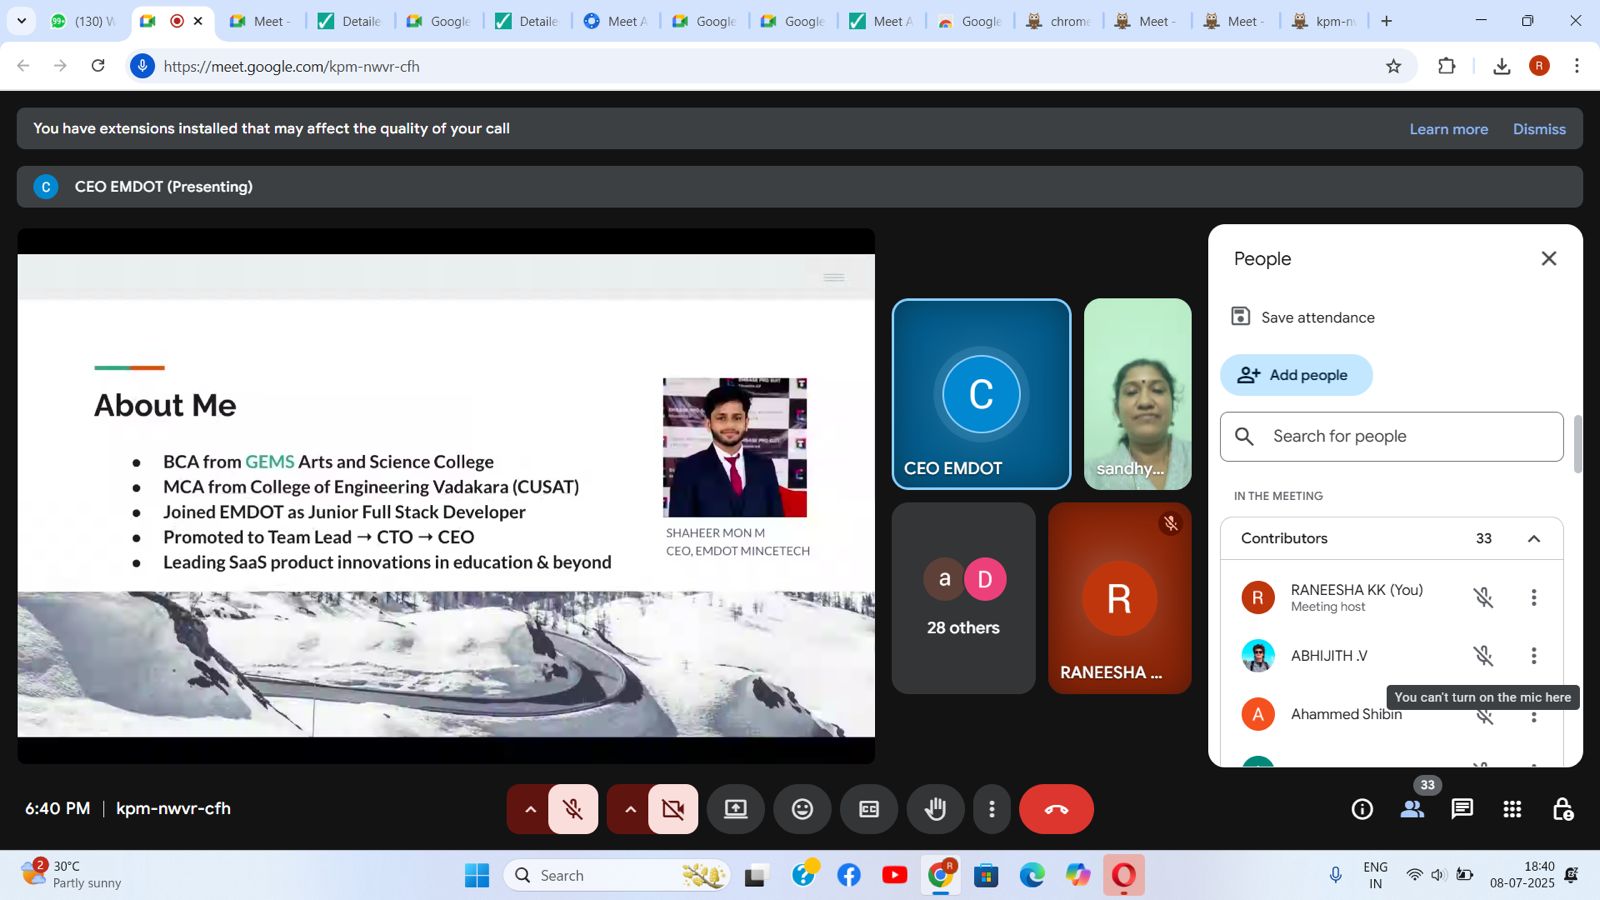
Task: Click the present screen icon
Action: point(736,809)
